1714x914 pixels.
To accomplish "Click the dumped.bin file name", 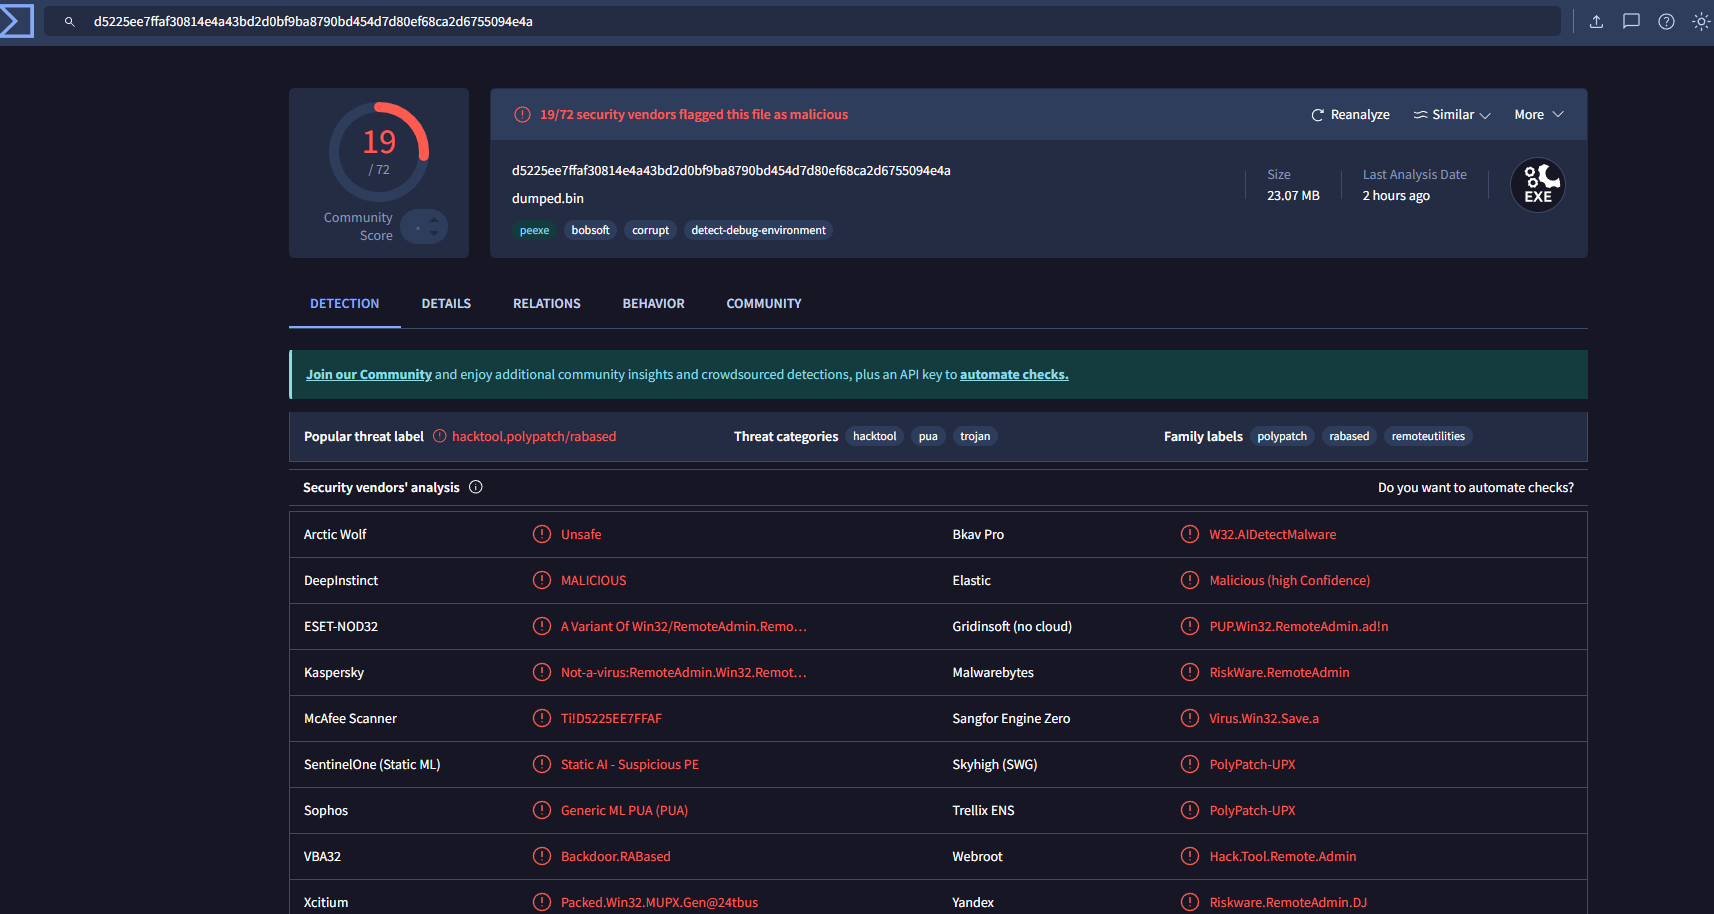I will (x=548, y=199).
